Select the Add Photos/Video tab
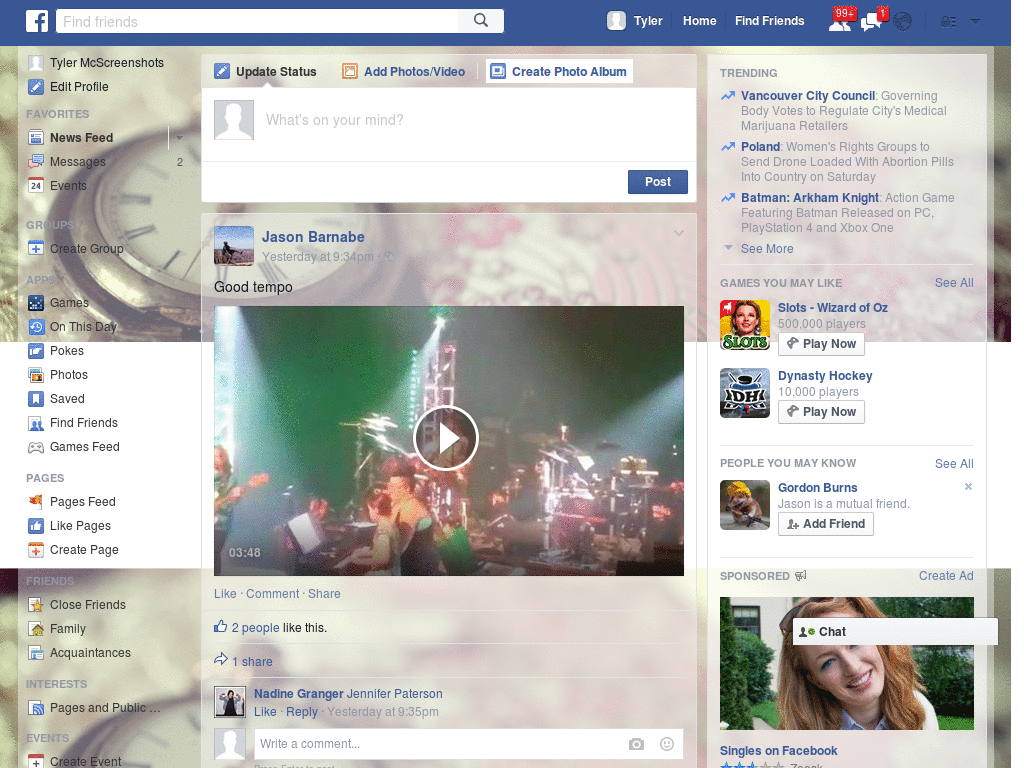Viewport: 1024px width, 768px height. (x=404, y=72)
